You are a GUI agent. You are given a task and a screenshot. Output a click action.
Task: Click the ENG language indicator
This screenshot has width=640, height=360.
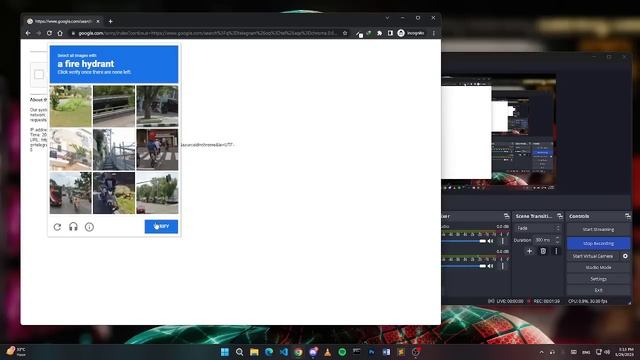(586, 352)
